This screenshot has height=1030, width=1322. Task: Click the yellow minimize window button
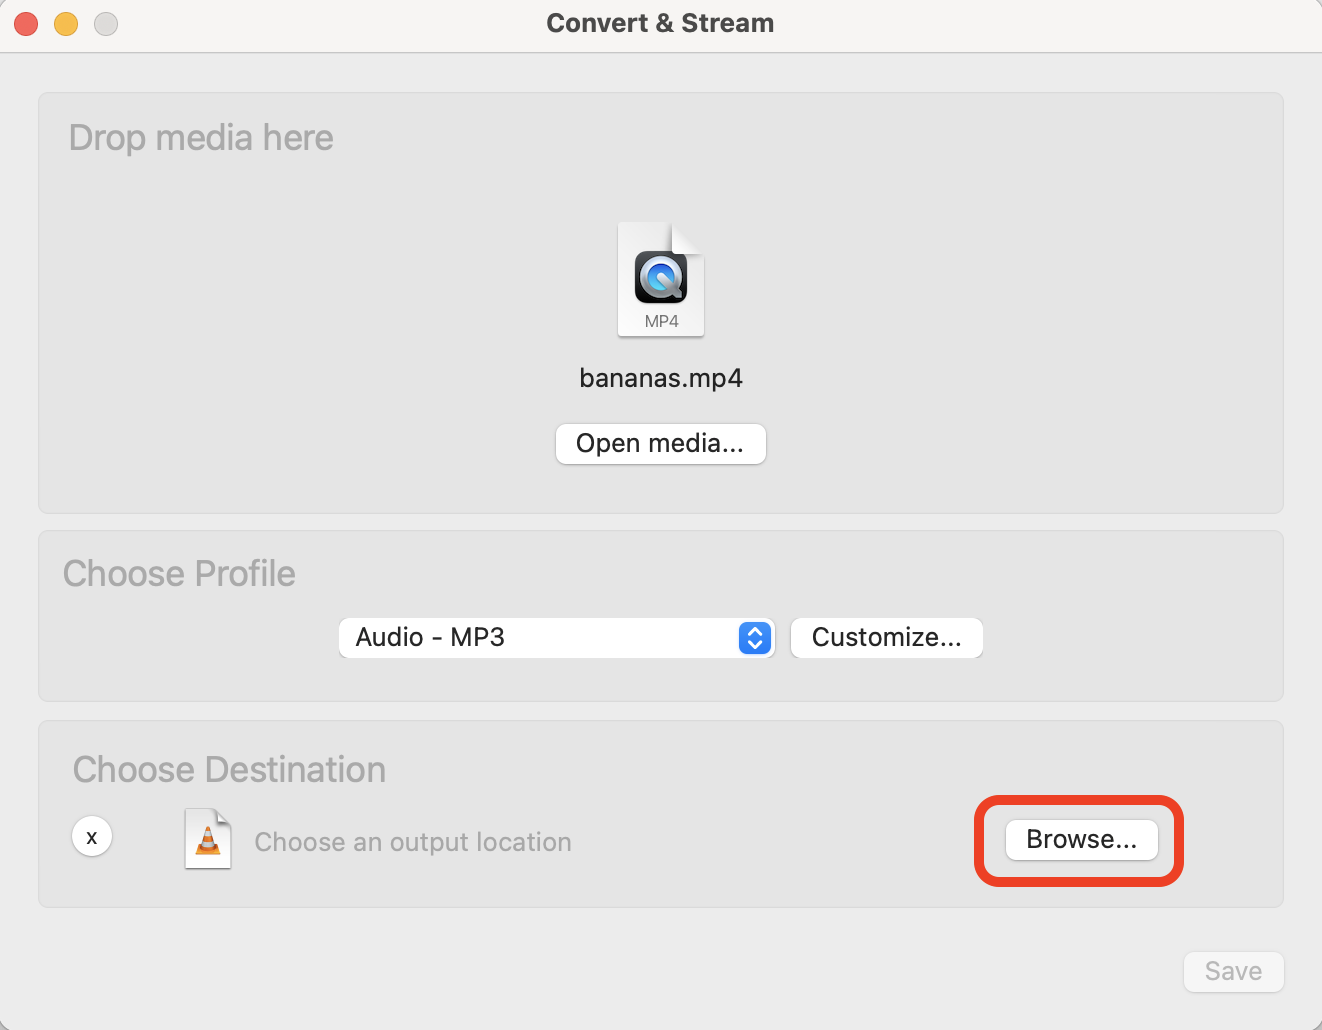(66, 23)
